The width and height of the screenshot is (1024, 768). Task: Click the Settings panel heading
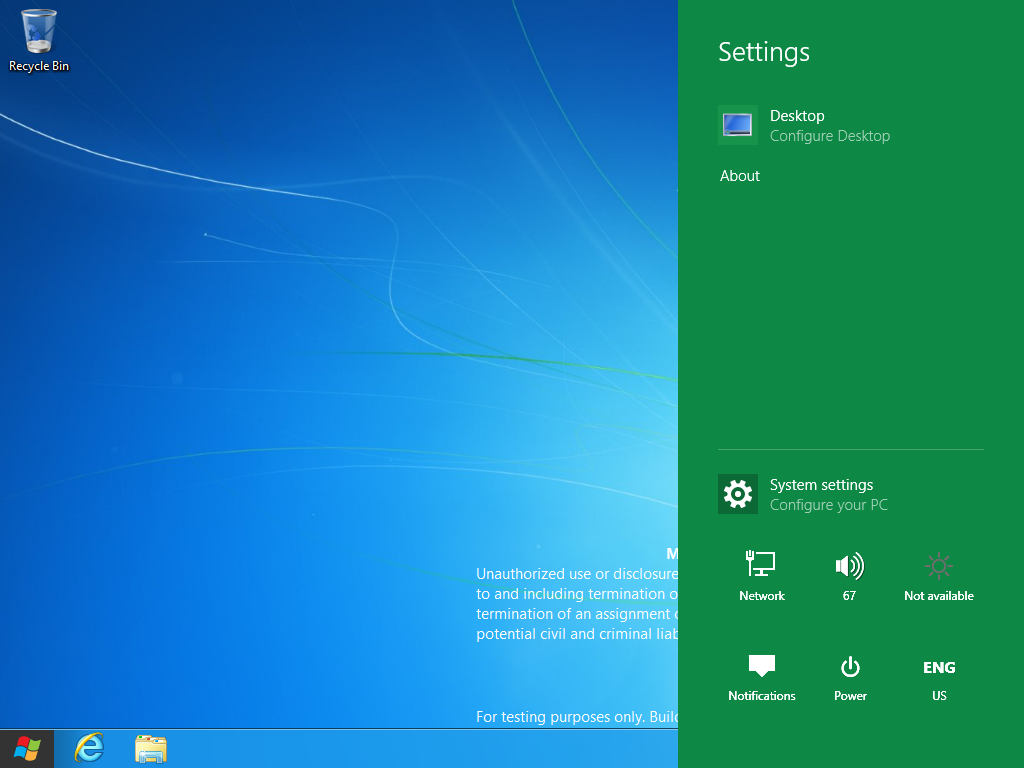click(x=764, y=52)
